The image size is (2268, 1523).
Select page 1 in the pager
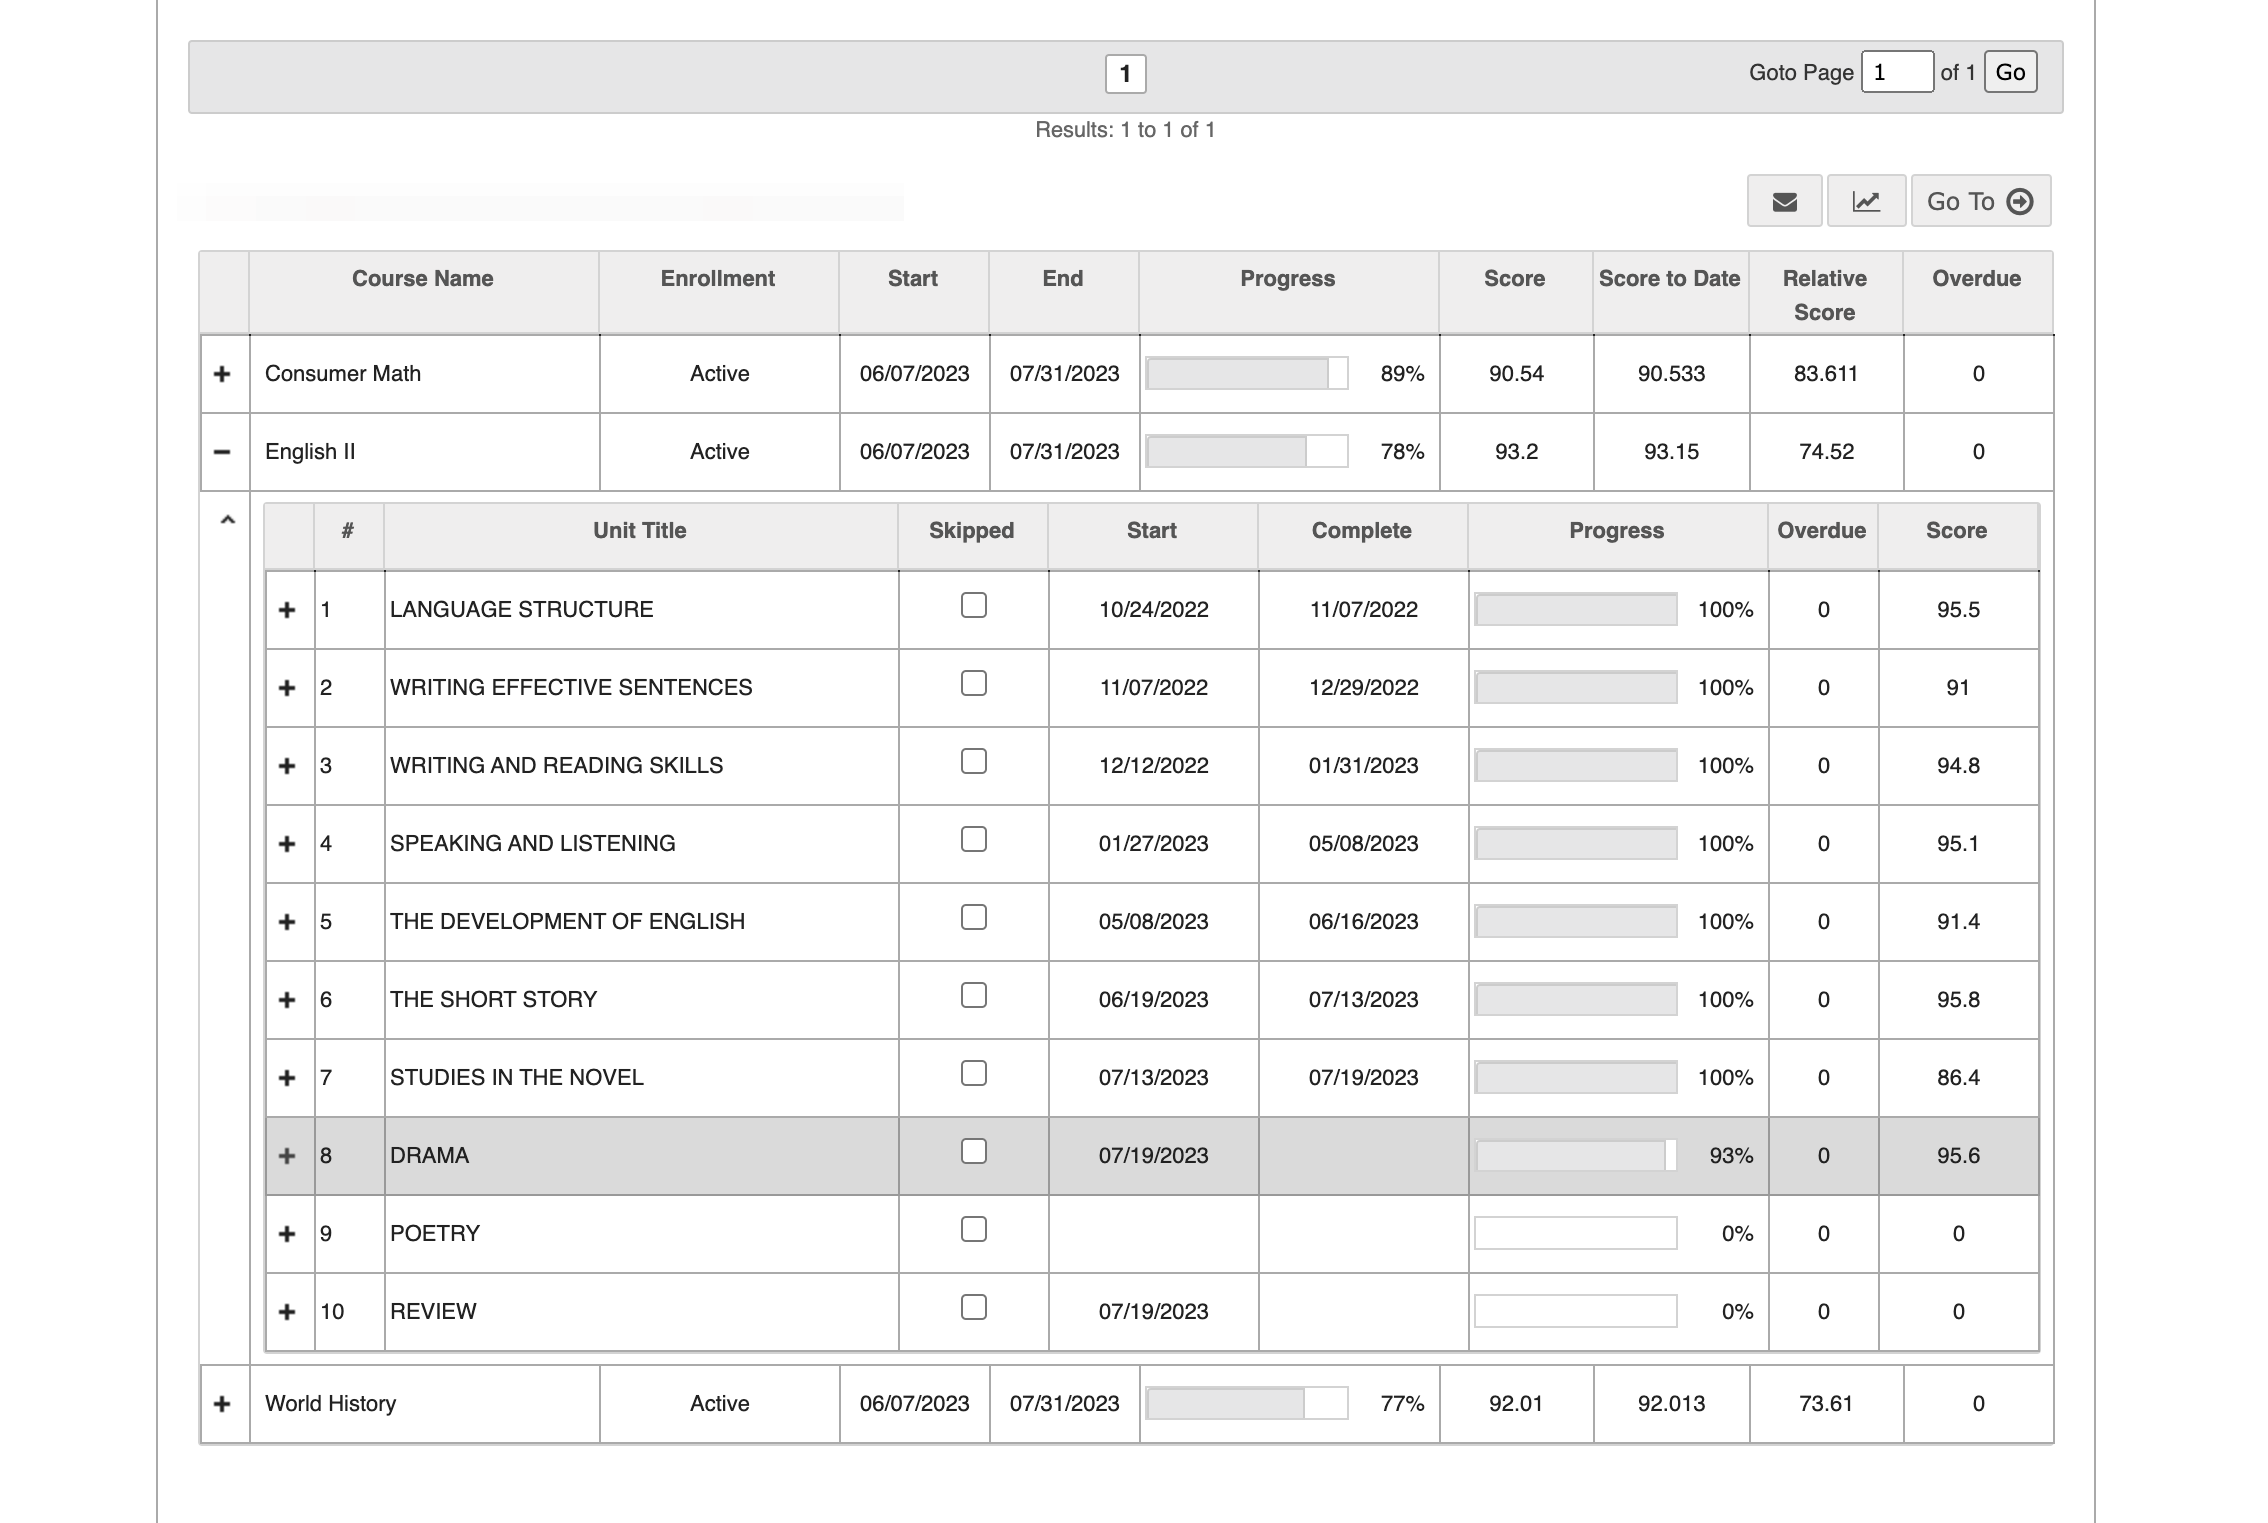click(1125, 74)
